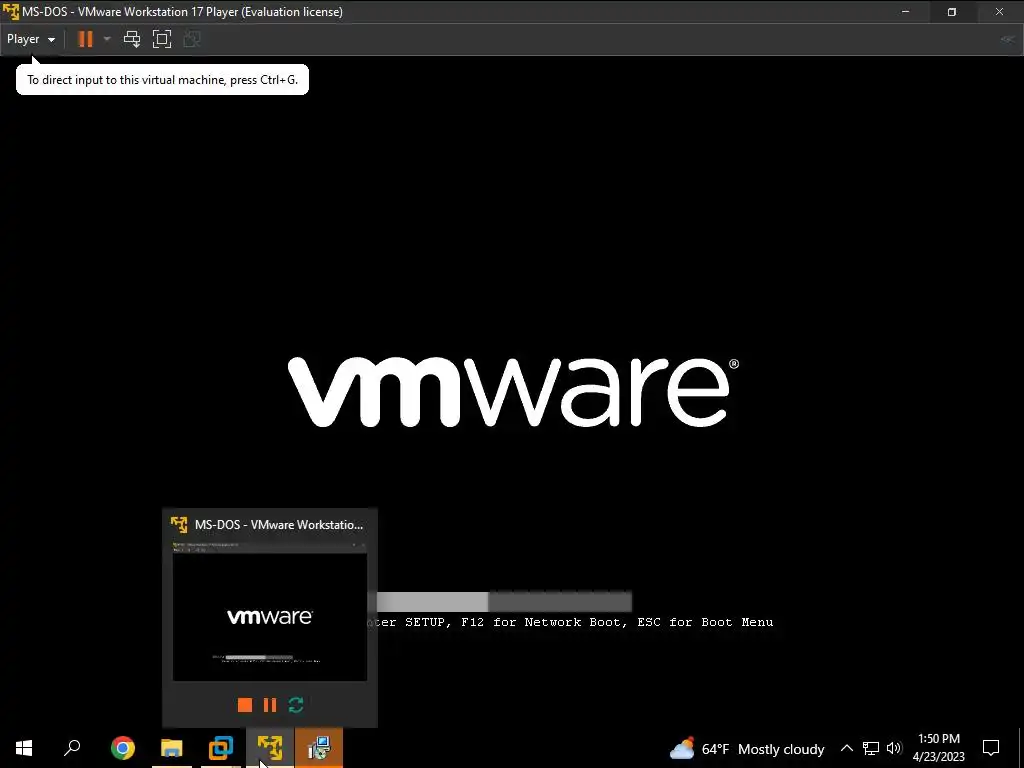1024x768 pixels.
Task: Open weather widget showing 64°F
Action: [x=747, y=748]
